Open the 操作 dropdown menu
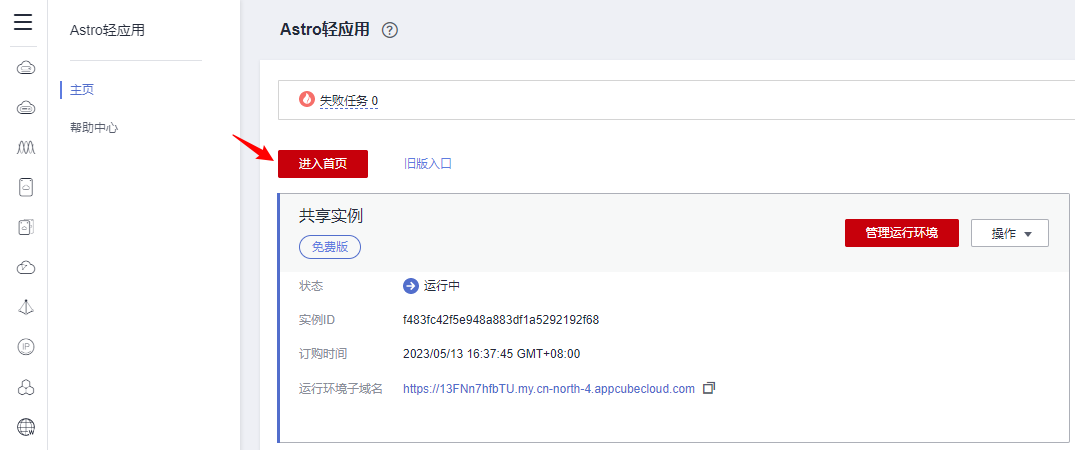Viewport: 1075px width, 450px height. tap(1010, 233)
